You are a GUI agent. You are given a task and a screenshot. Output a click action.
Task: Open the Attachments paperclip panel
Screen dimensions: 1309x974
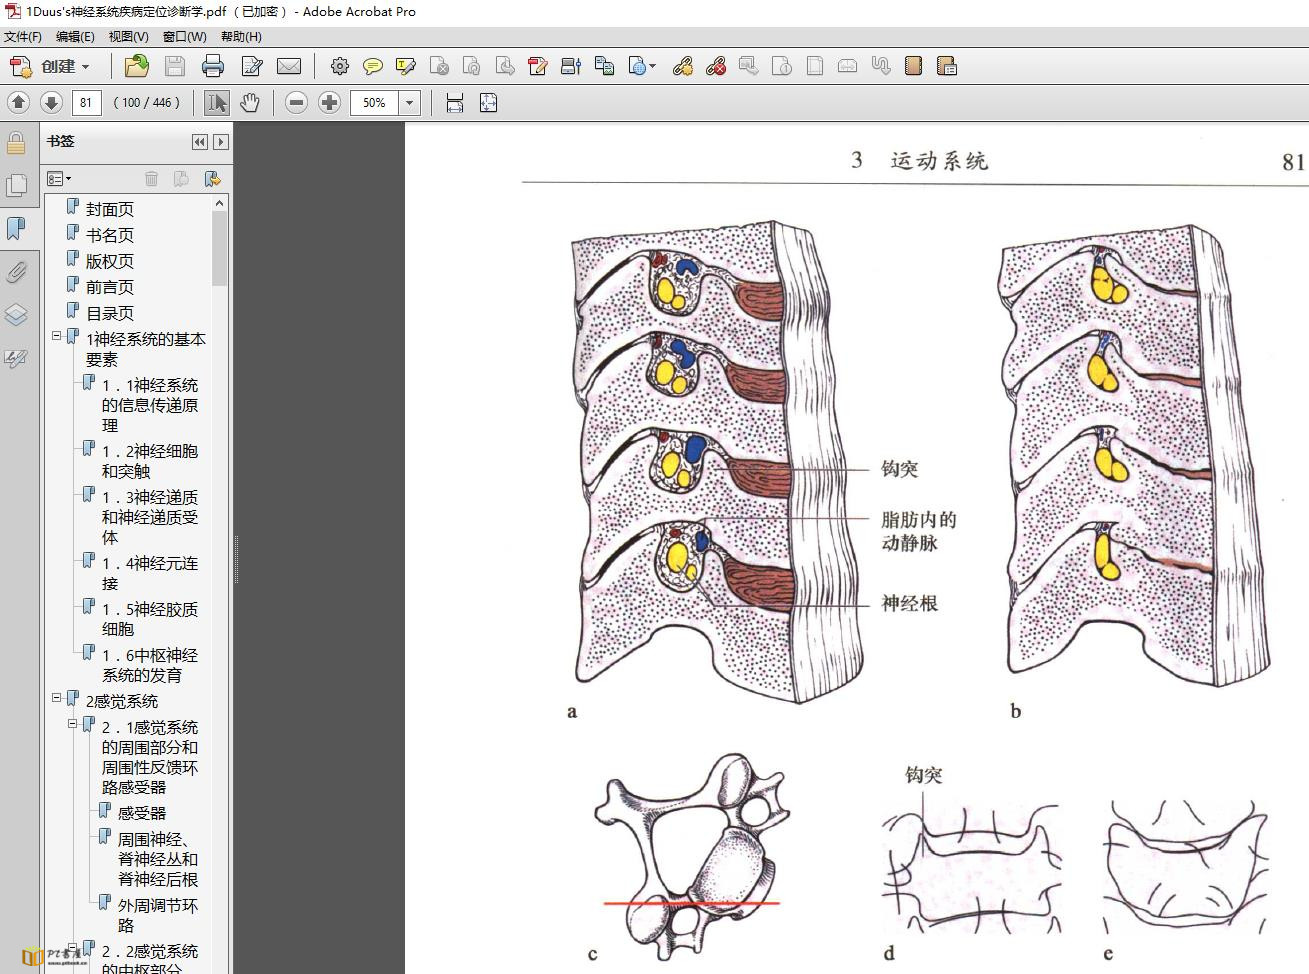16,272
